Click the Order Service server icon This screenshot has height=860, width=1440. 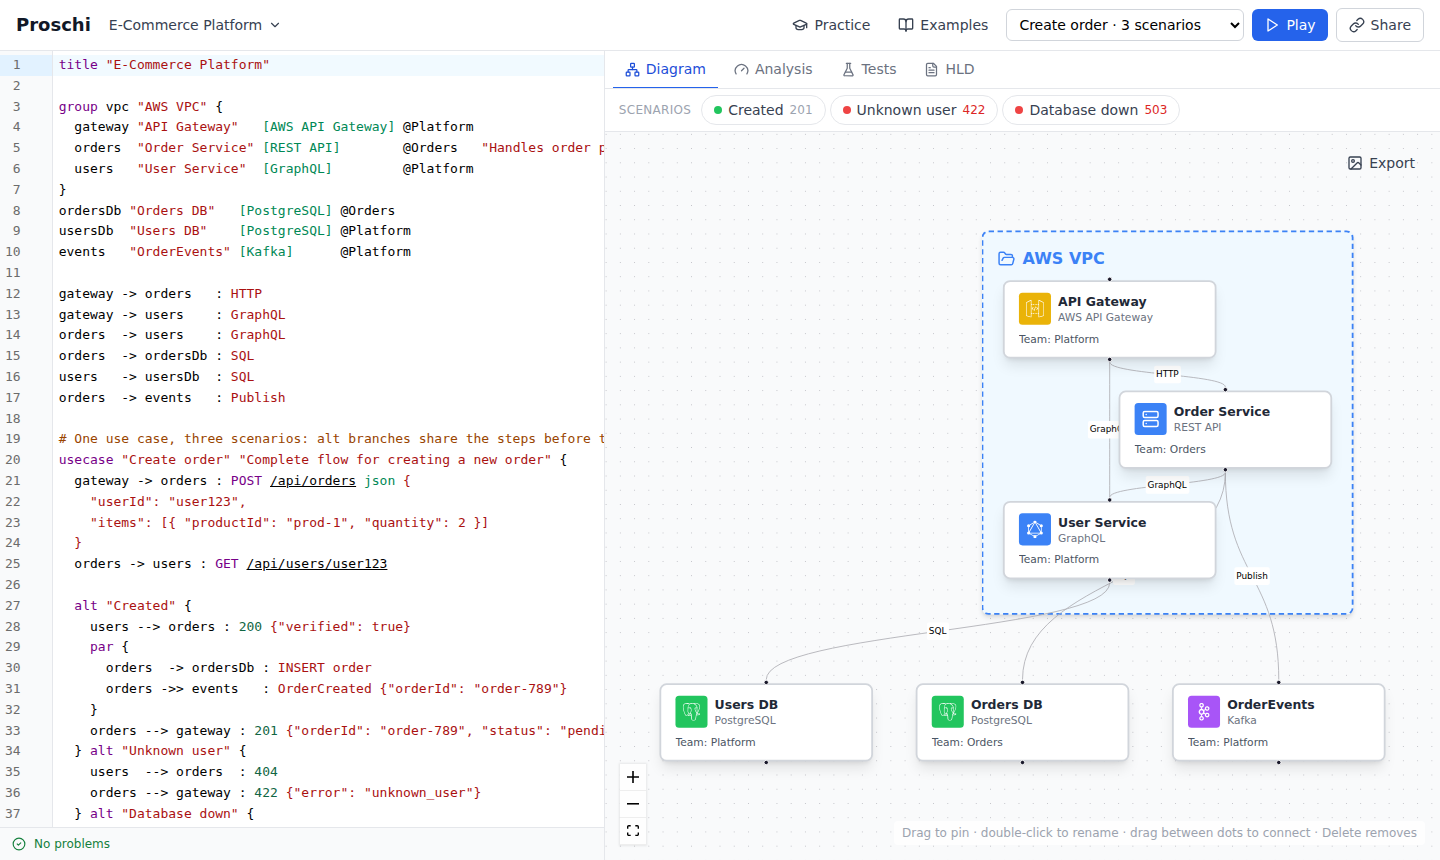1150,419
